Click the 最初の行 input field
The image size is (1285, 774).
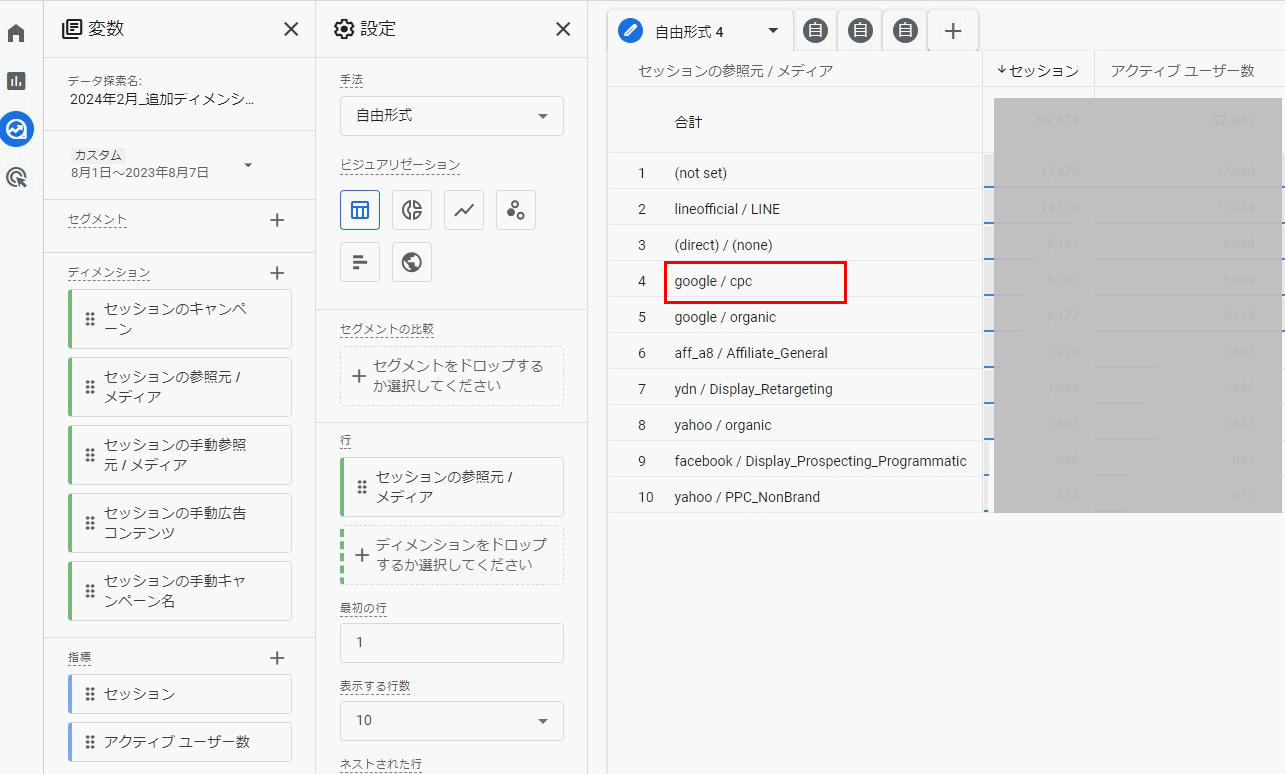point(452,643)
